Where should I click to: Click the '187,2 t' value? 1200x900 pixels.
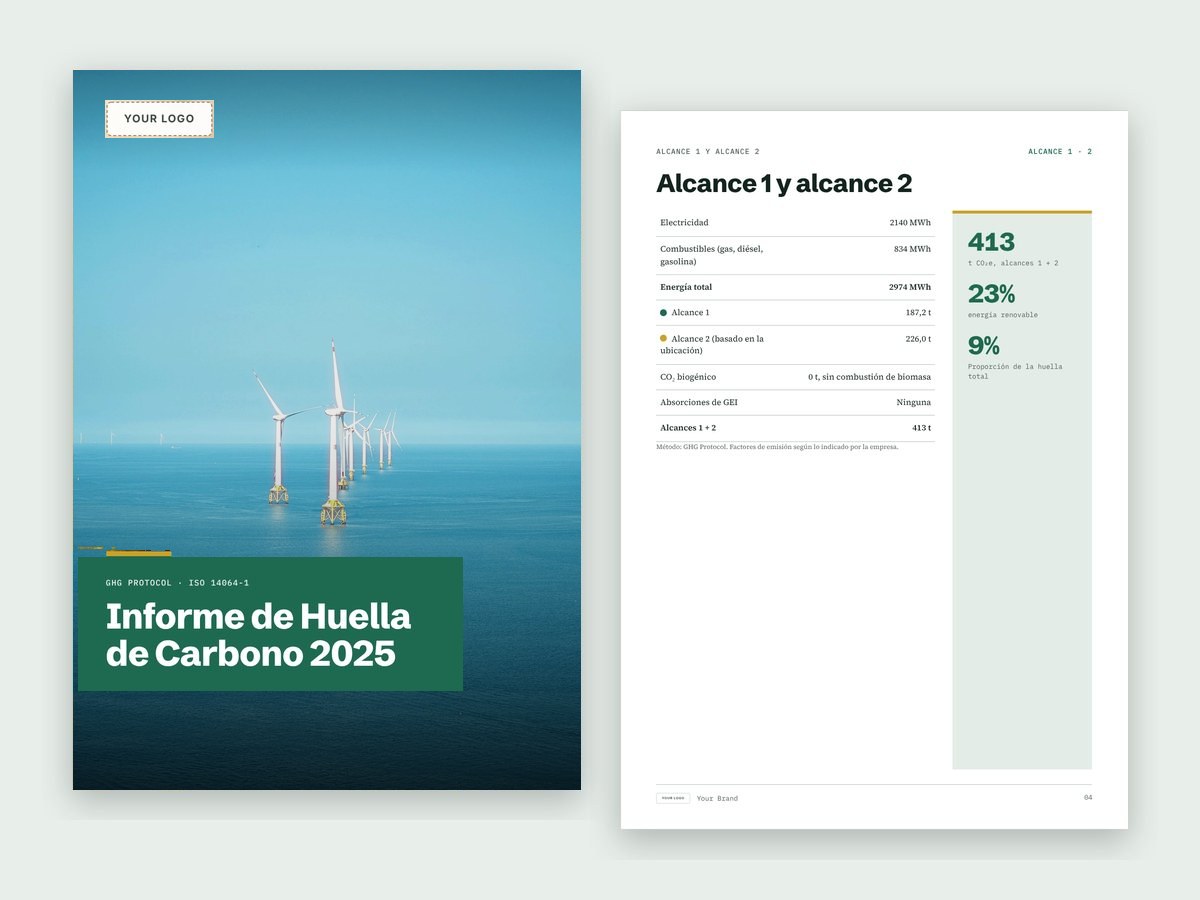(x=918, y=313)
